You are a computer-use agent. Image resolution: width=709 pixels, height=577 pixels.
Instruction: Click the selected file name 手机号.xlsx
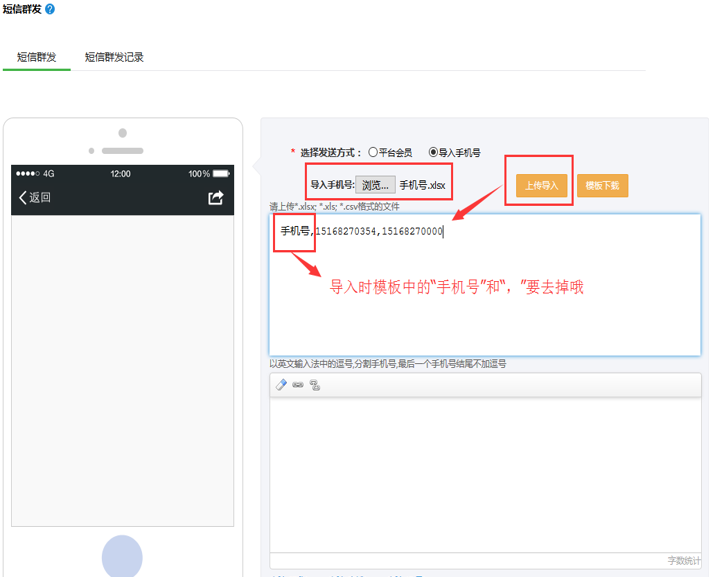tap(422, 185)
